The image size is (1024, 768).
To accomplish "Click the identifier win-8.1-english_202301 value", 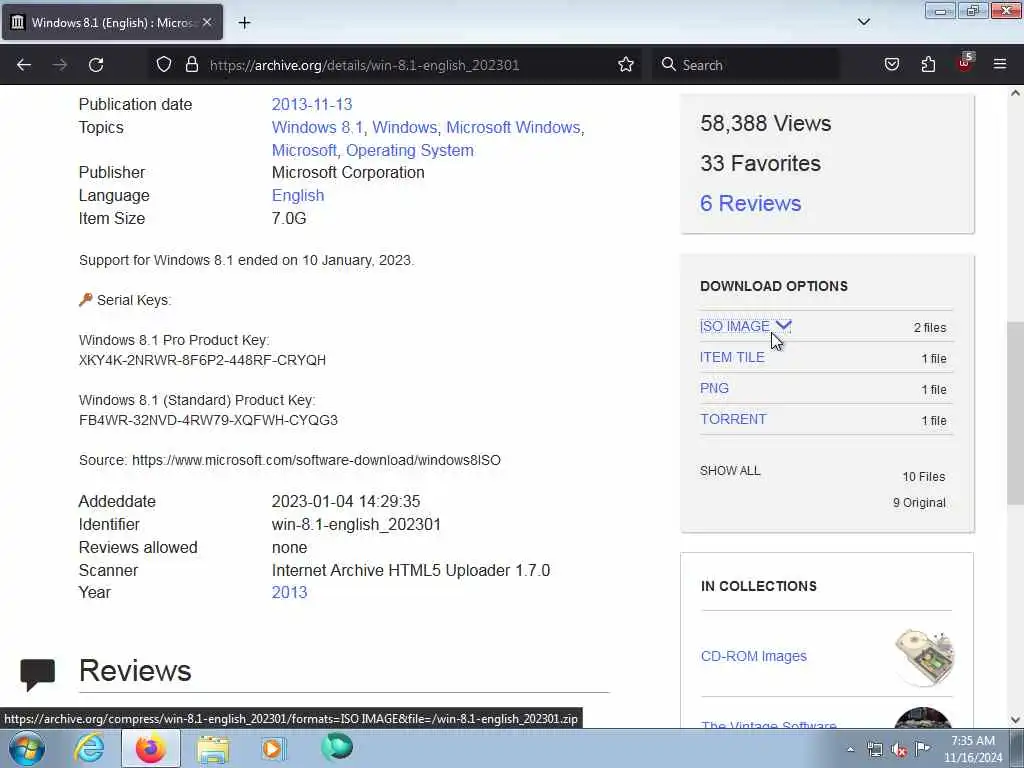I will [x=356, y=524].
